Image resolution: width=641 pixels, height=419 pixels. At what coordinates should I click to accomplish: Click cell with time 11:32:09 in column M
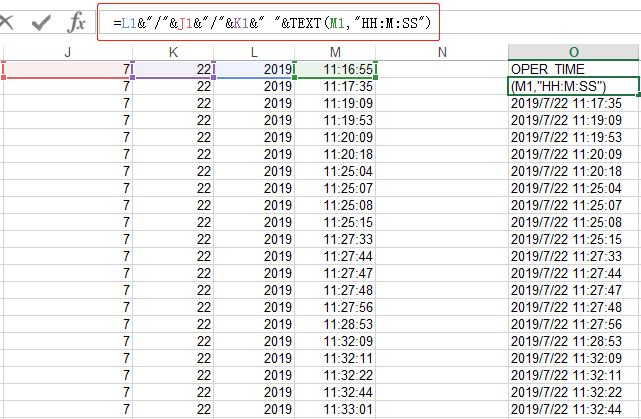(x=335, y=341)
